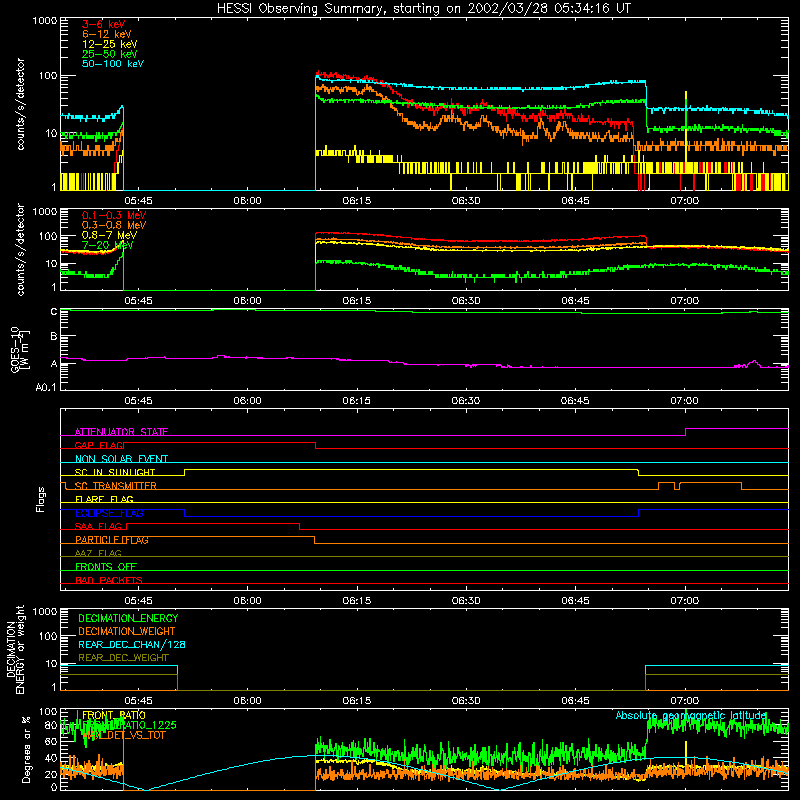The width and height of the screenshot is (800, 800).
Task: Click the 05:45 tick under the Flags panel
Action: pyautogui.click(x=138, y=601)
